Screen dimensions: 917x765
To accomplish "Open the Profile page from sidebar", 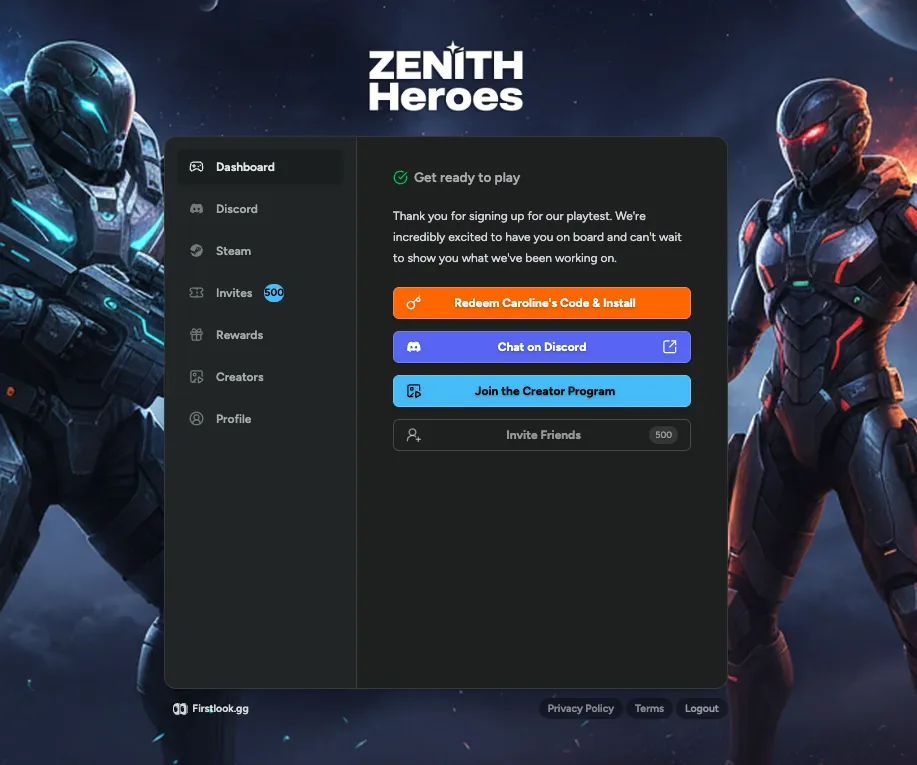I will click(233, 419).
